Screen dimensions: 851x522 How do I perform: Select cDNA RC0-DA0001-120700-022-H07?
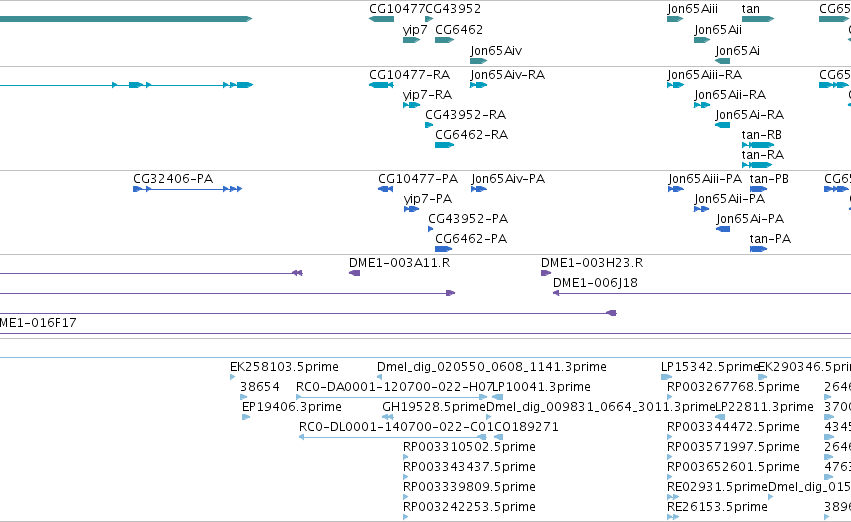click(x=394, y=387)
